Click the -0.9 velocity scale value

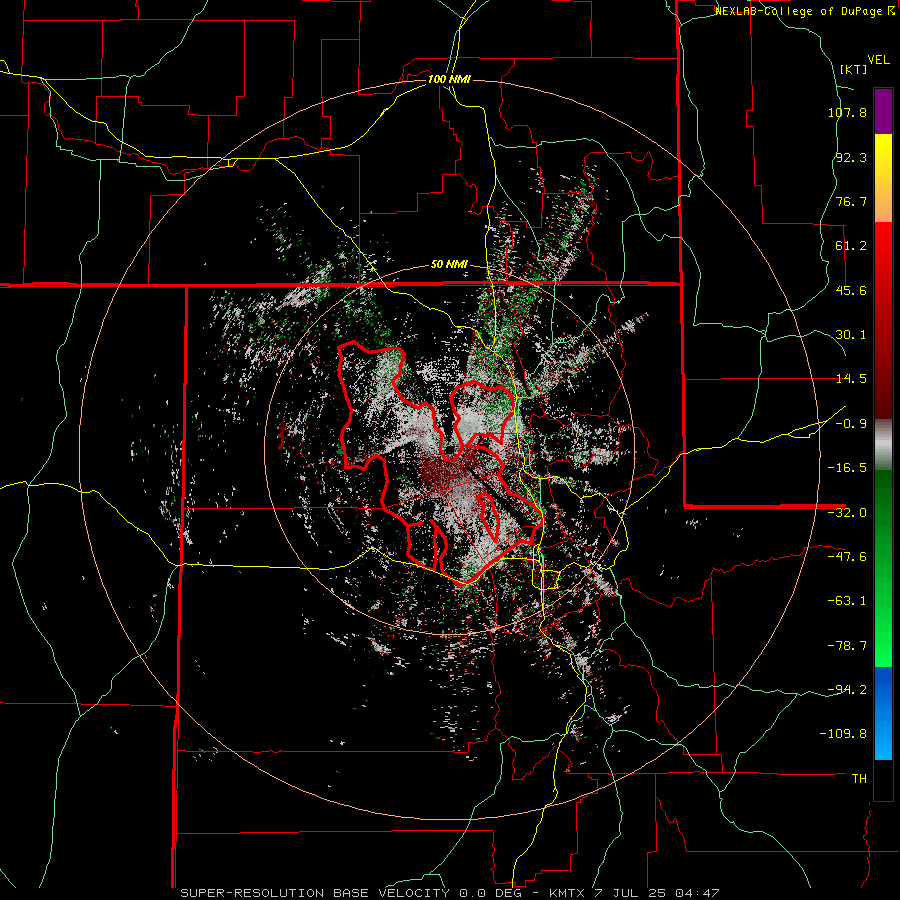click(x=851, y=424)
